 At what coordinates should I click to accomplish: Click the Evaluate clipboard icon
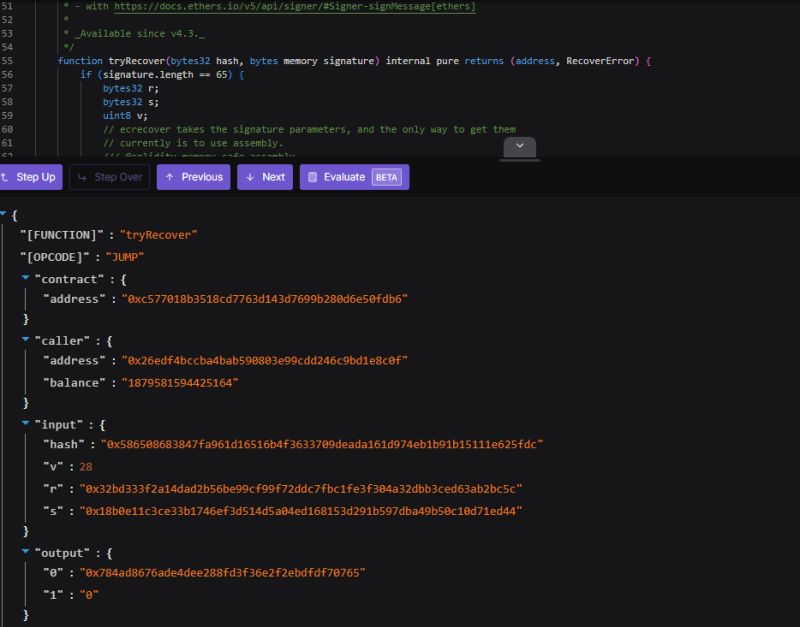point(312,177)
